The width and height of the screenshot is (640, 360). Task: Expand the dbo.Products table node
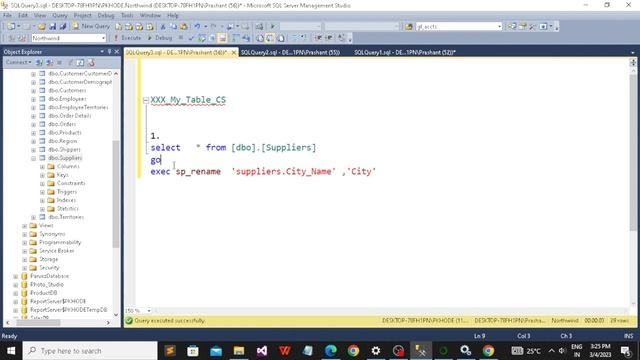pos(33,133)
